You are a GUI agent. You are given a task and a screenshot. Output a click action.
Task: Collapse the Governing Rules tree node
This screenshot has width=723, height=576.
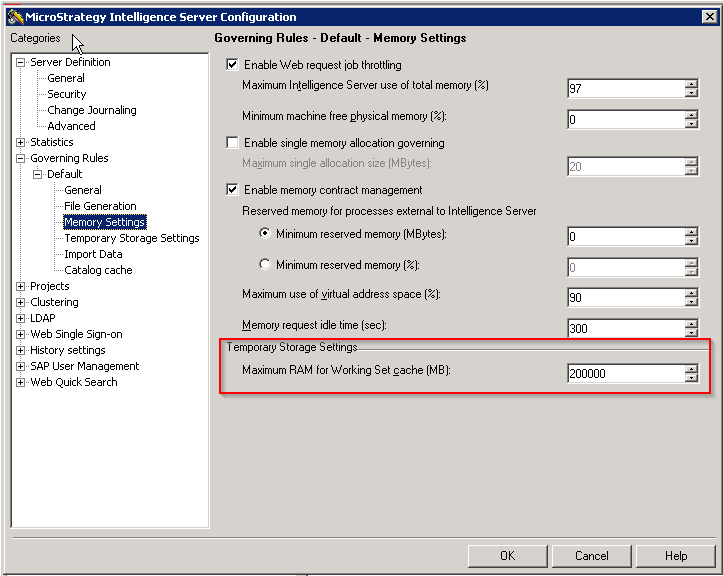21,158
